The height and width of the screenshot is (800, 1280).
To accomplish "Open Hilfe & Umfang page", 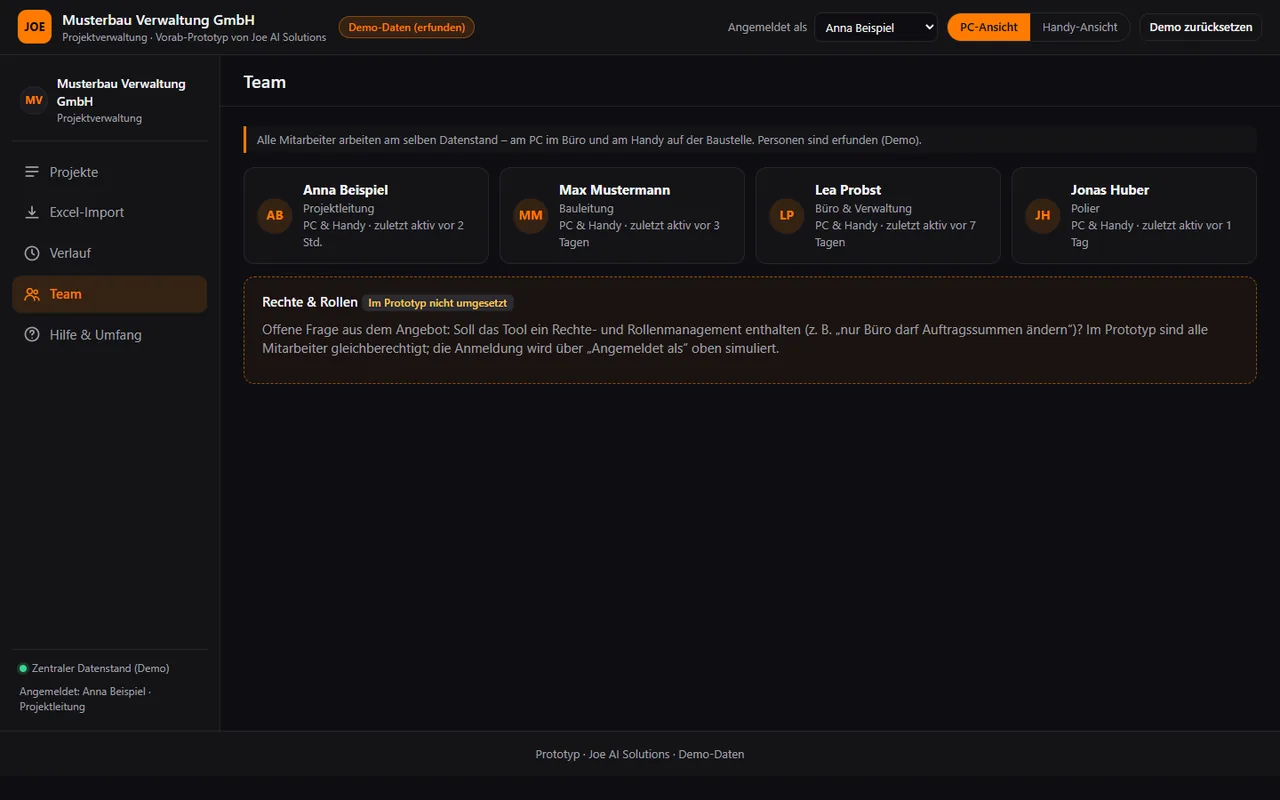I will pyautogui.click(x=110, y=335).
